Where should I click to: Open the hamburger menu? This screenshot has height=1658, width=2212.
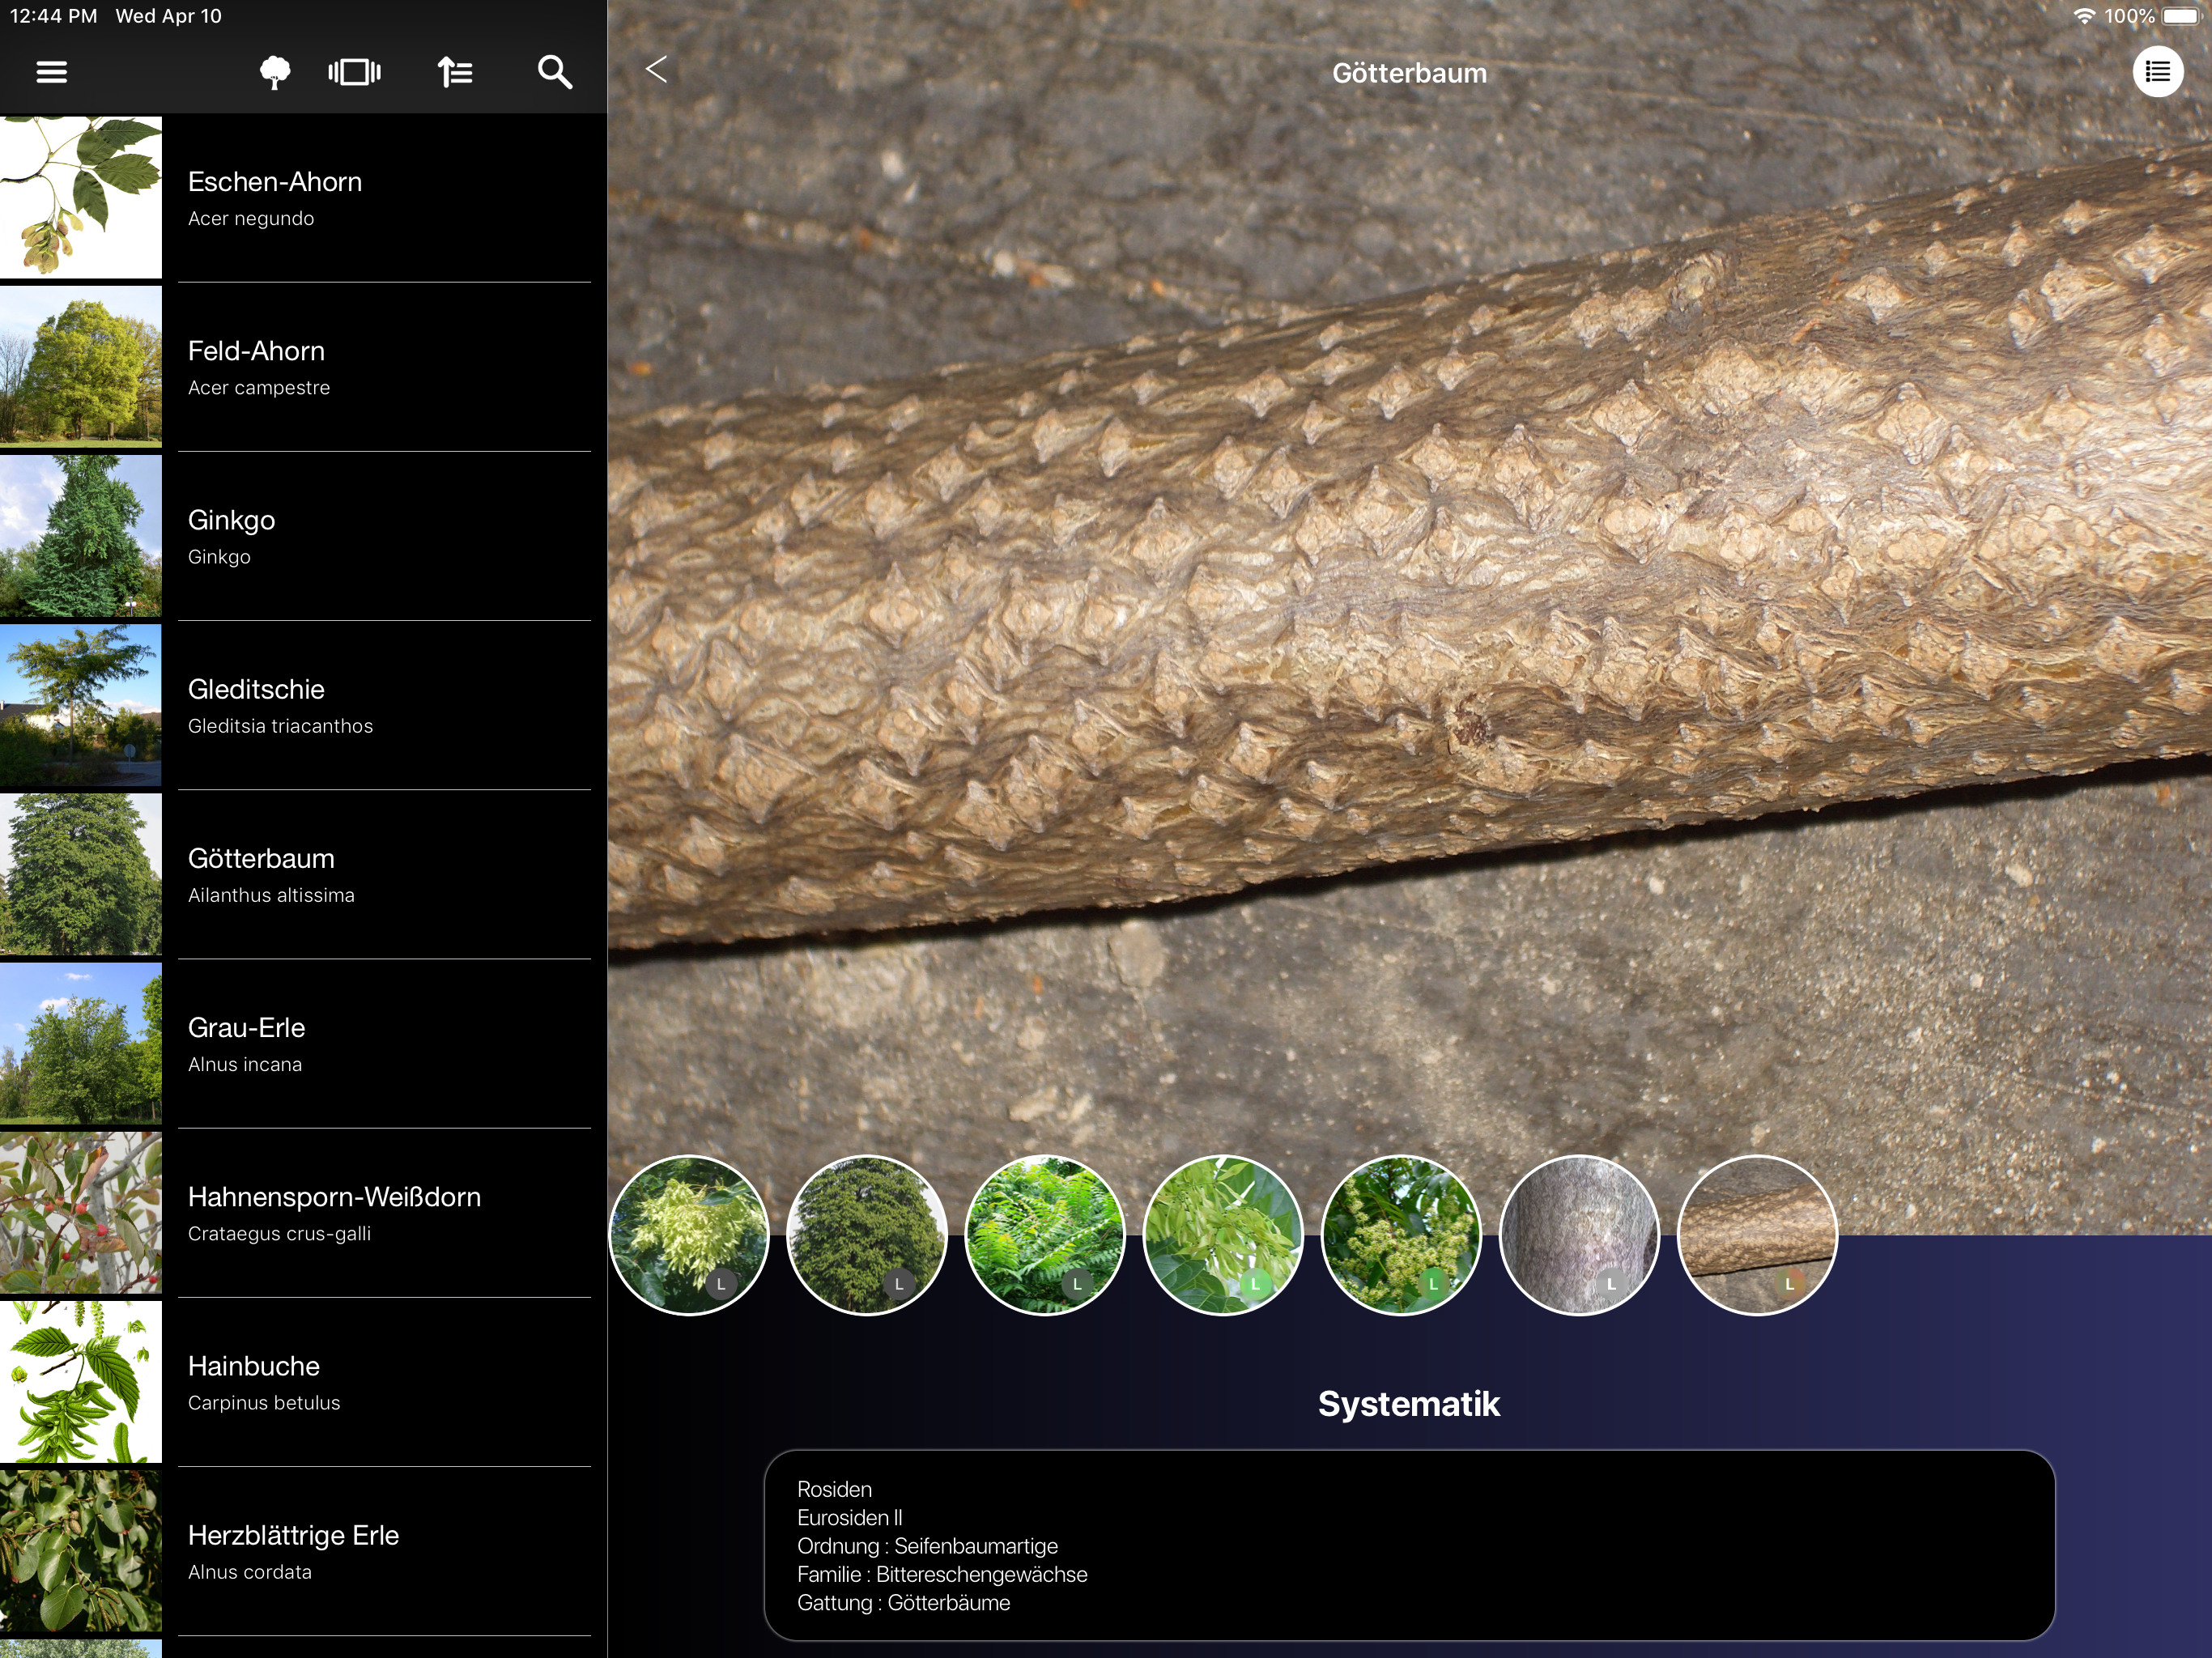(51, 72)
